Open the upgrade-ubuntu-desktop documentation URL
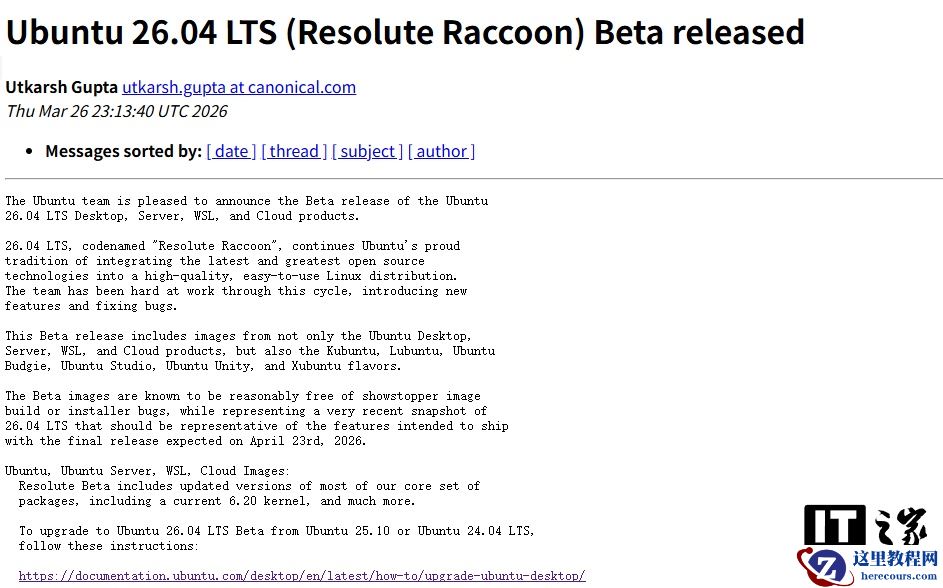 [x=301, y=576]
